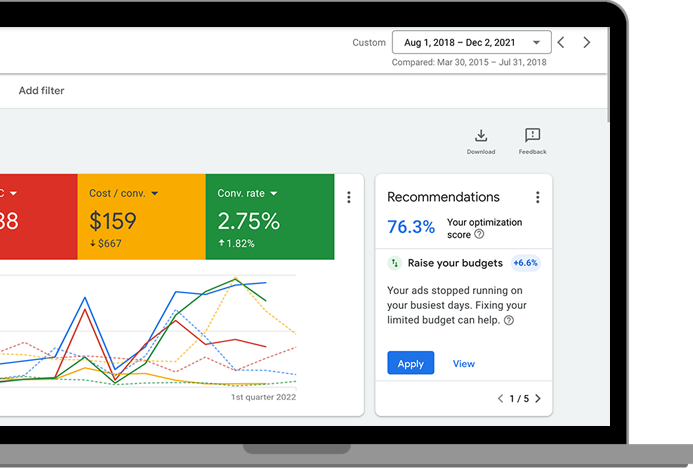The image size is (693, 469).
Task: Open the Feedback icon
Action: pos(532,137)
